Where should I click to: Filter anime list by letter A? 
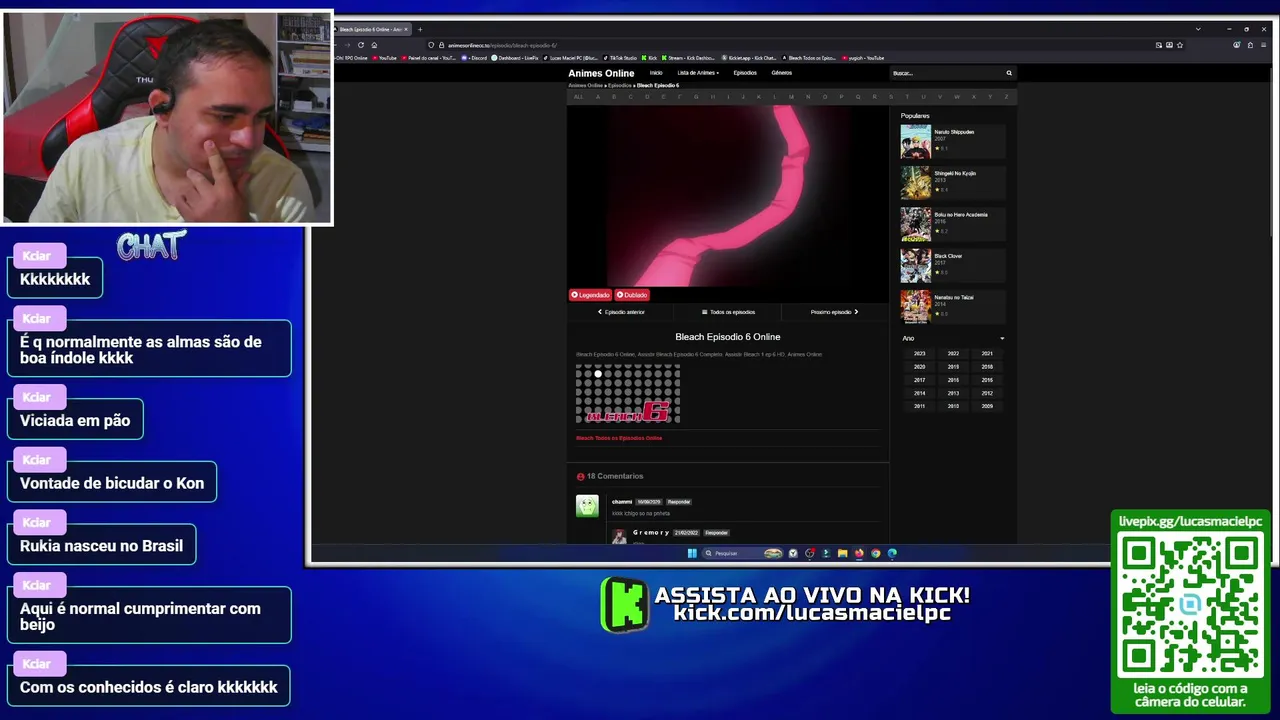(598, 97)
